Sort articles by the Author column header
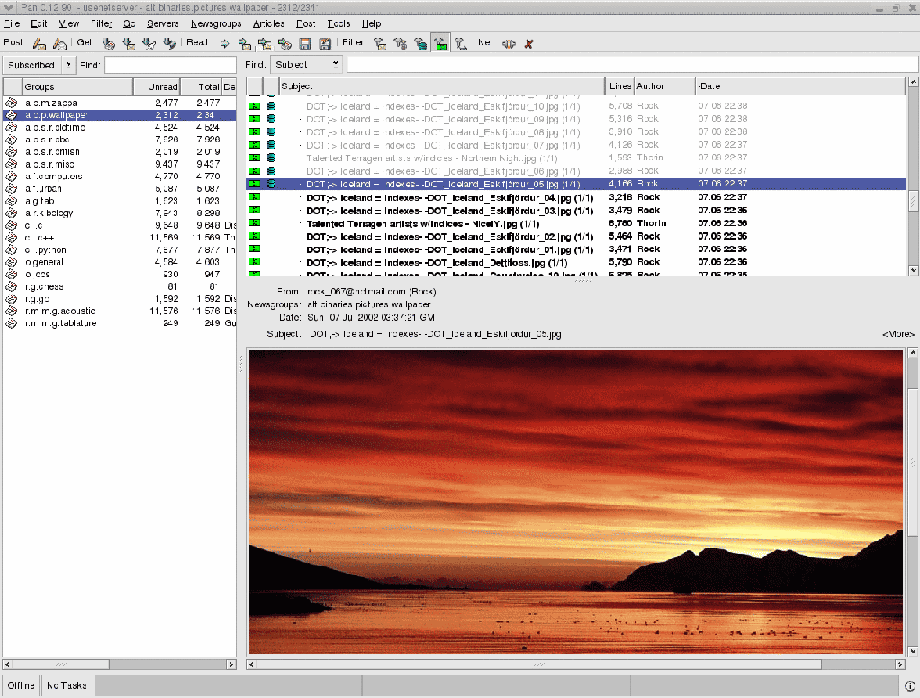 point(664,86)
